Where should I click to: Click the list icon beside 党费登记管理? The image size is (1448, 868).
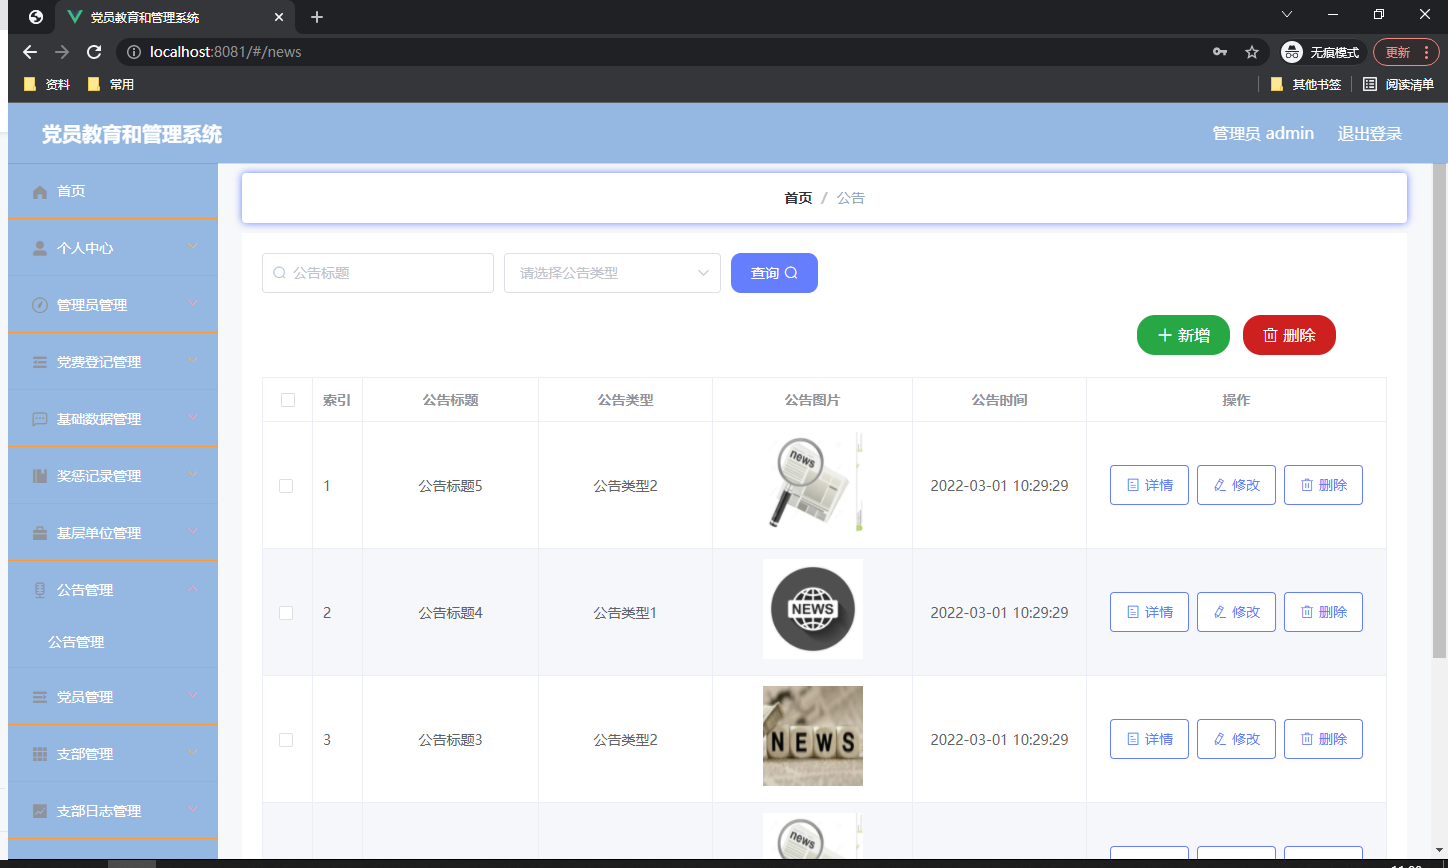[40, 362]
